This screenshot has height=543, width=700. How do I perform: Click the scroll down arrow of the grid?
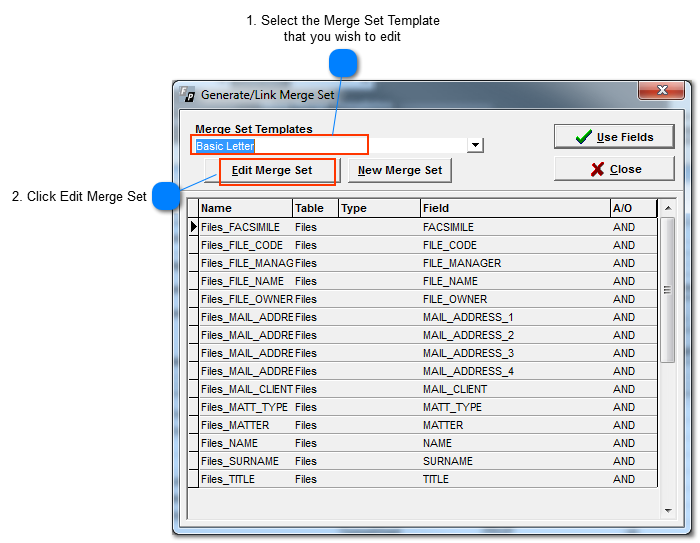pyautogui.click(x=668, y=510)
